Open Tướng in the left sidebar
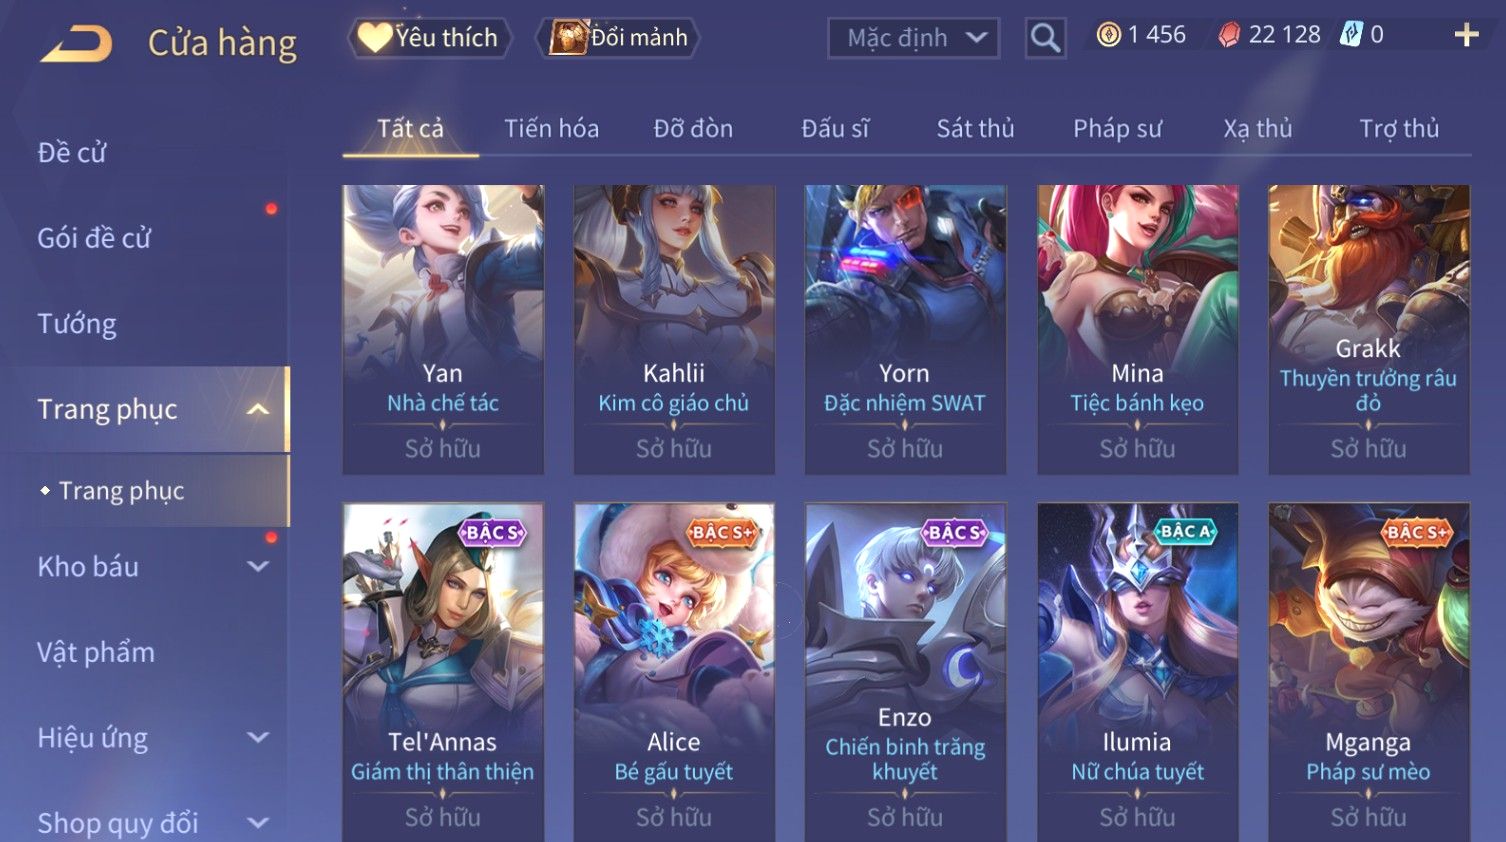1506x842 pixels. (77, 324)
